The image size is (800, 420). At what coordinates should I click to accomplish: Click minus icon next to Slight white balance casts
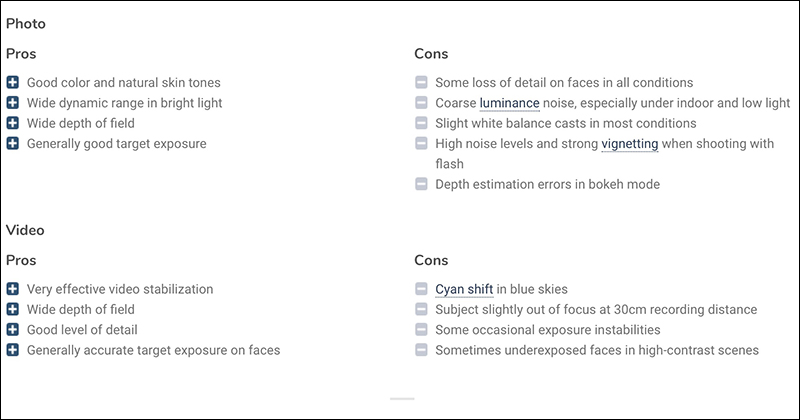[421, 123]
